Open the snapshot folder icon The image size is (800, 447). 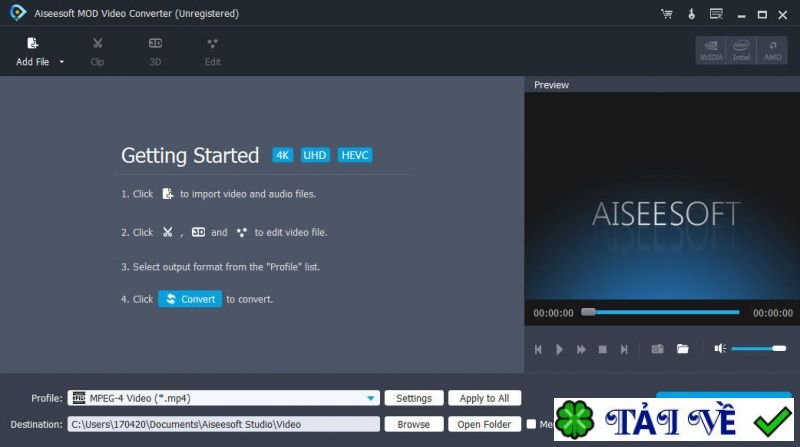click(683, 349)
